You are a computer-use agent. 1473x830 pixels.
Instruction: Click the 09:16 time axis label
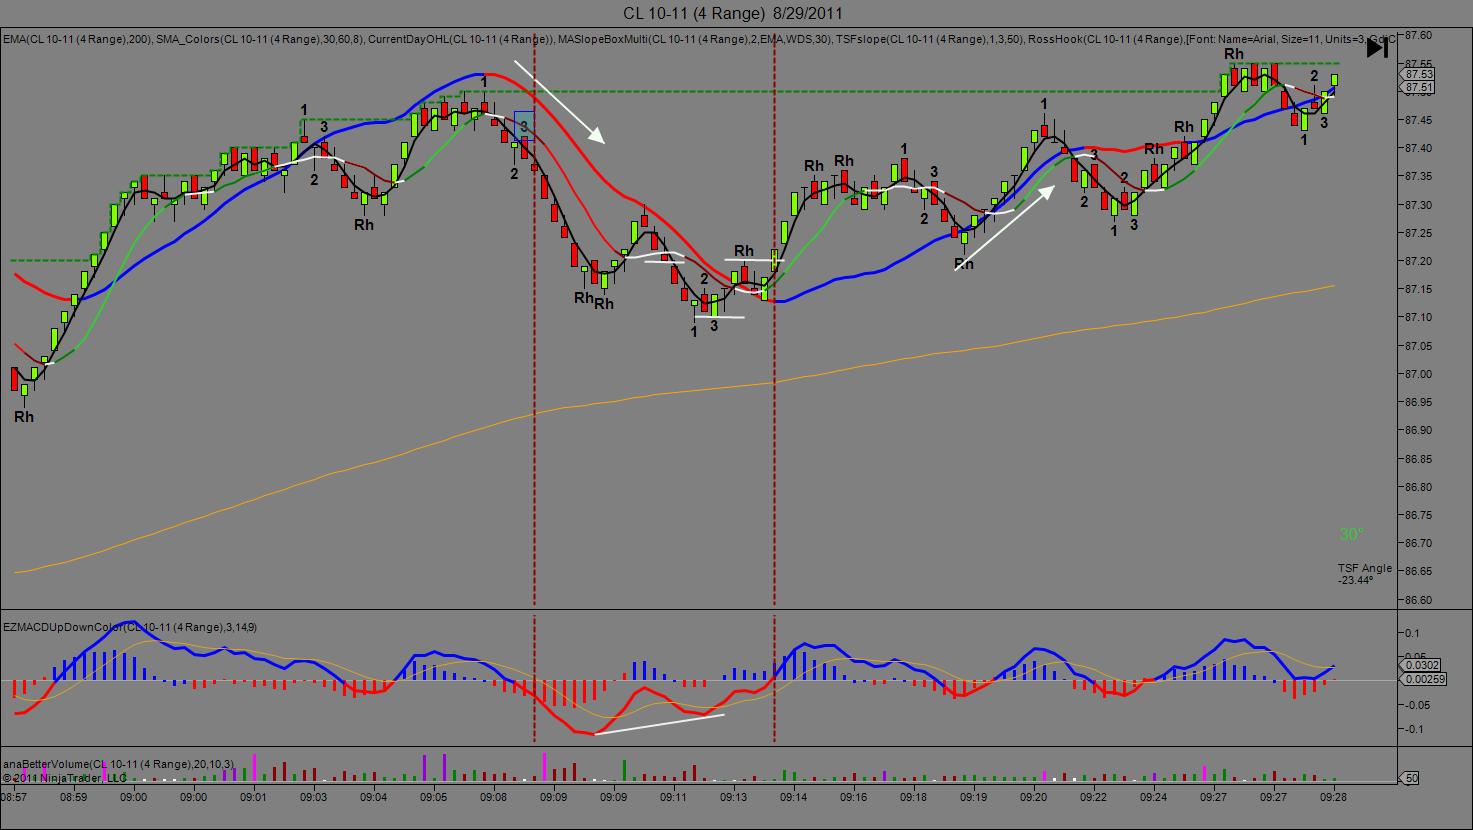coord(853,798)
